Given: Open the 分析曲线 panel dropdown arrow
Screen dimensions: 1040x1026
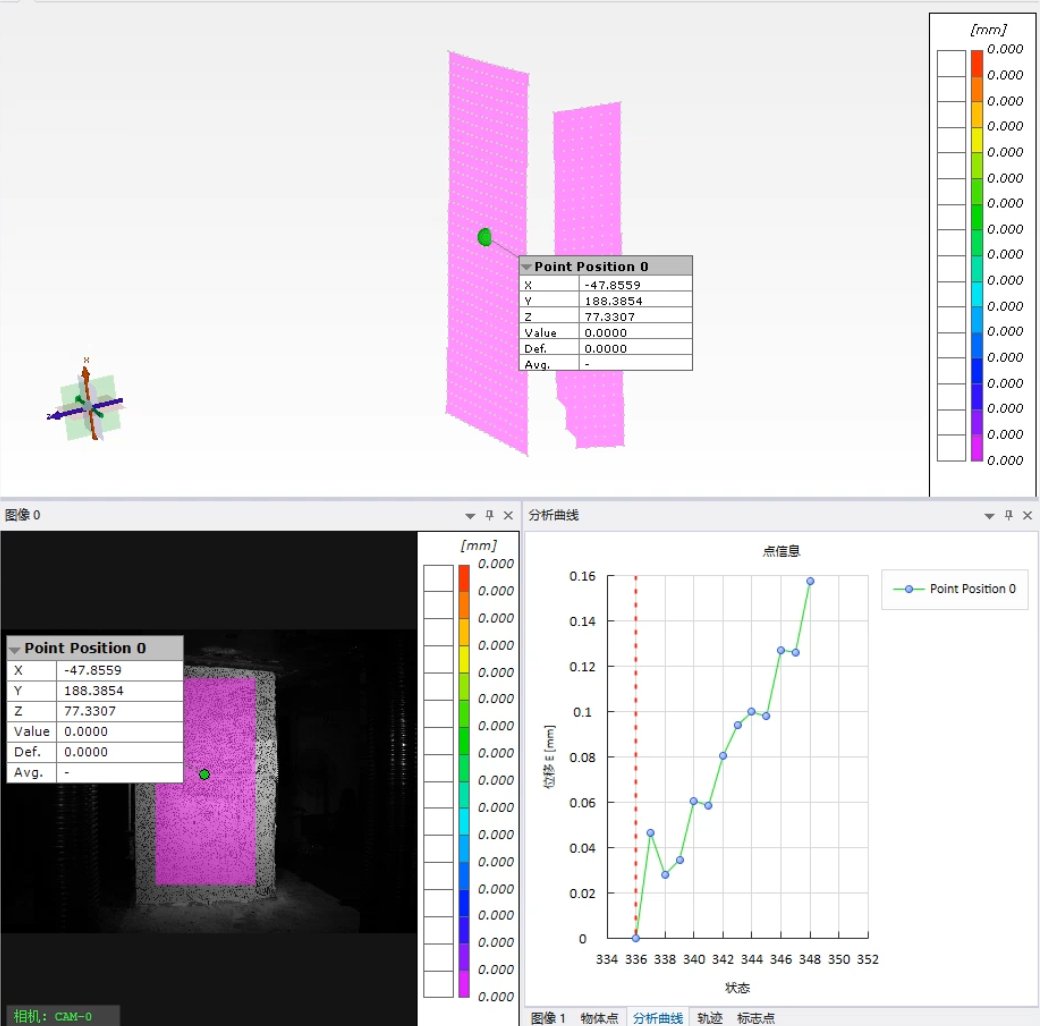Looking at the screenshot, I should (990, 515).
